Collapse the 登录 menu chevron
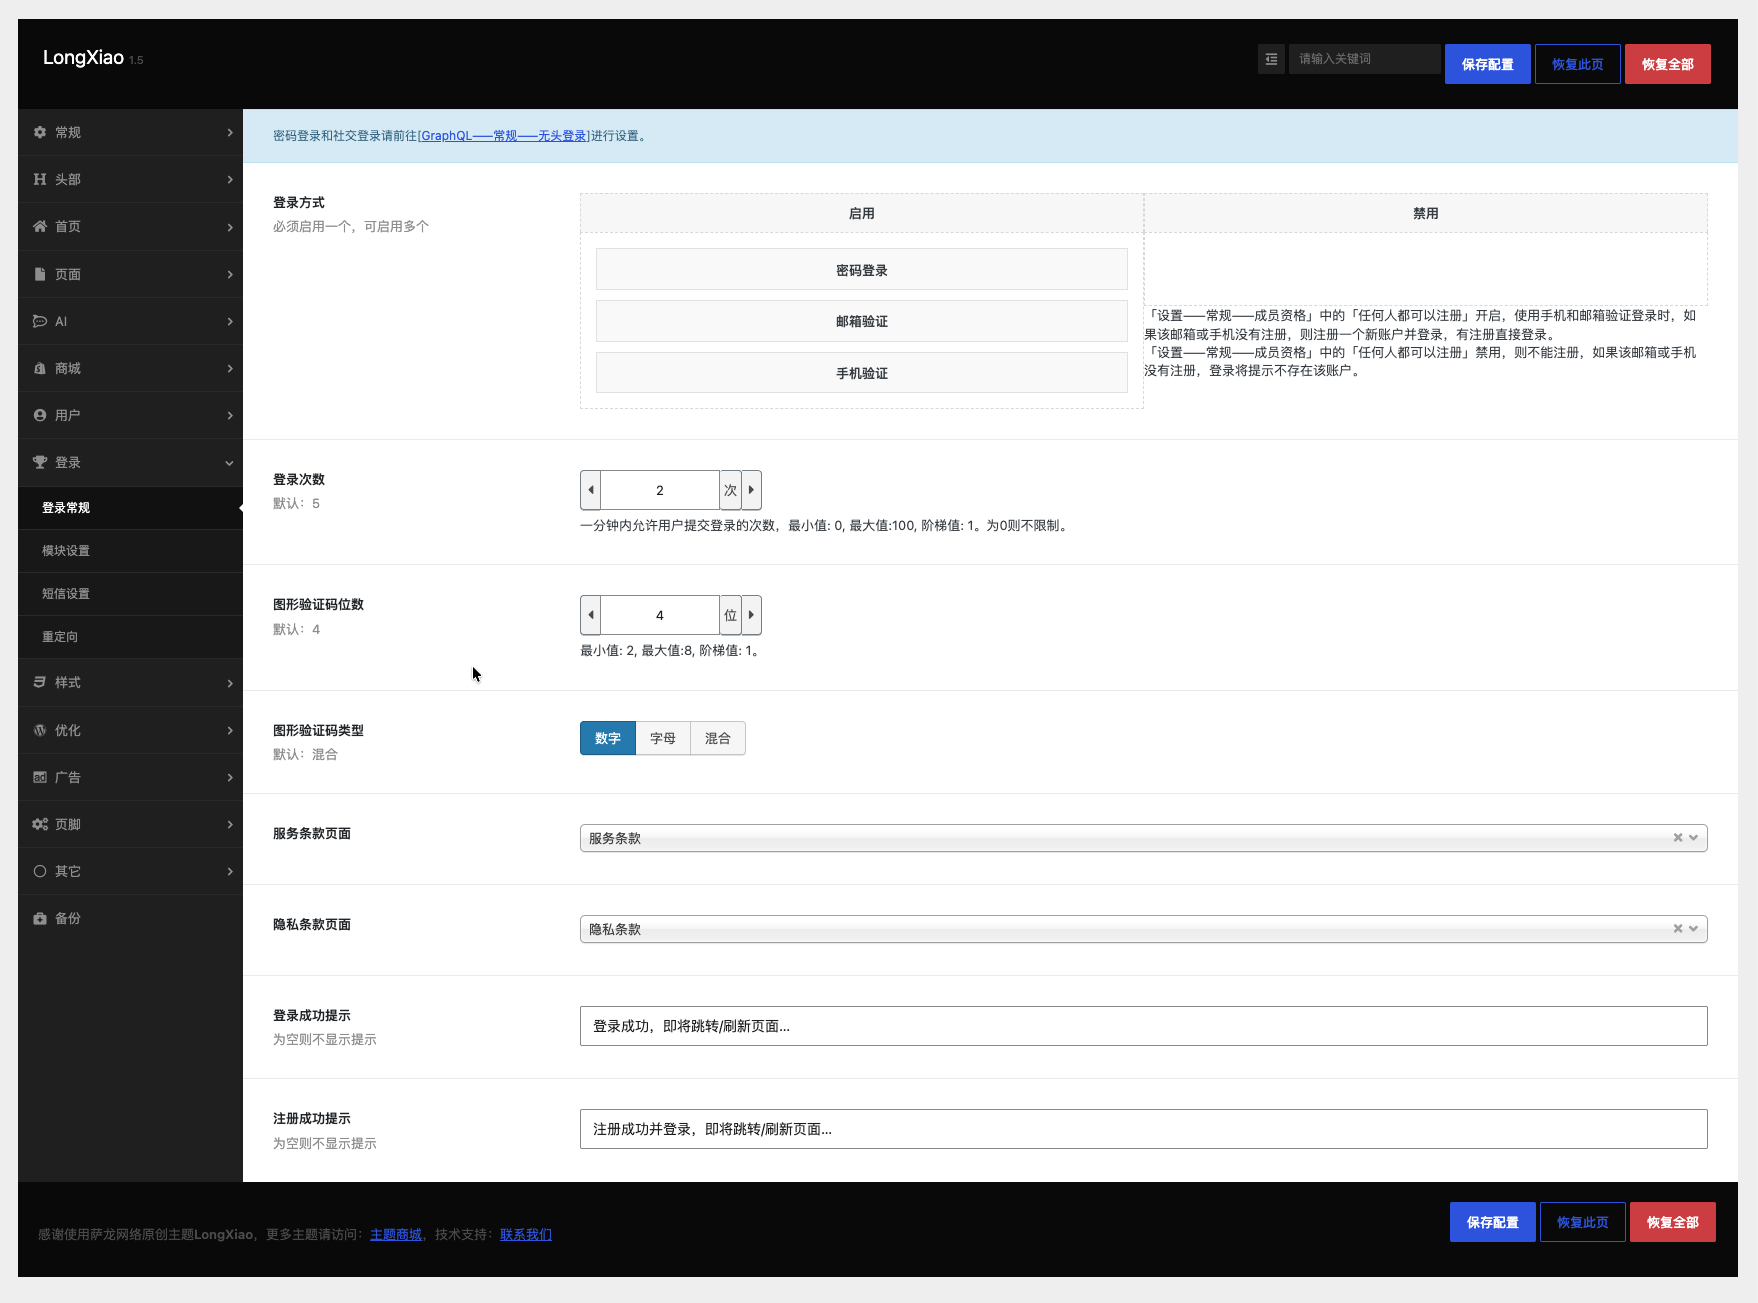Viewport: 1758px width, 1303px height. pyautogui.click(x=230, y=463)
